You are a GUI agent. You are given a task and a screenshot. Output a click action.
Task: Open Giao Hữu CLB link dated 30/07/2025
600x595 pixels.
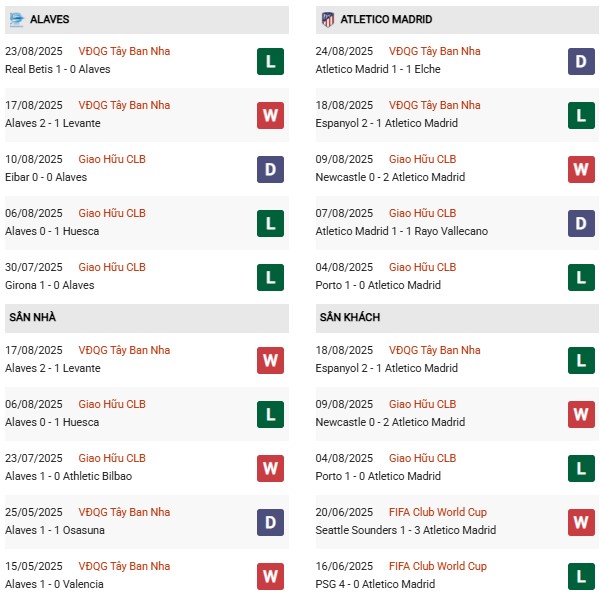pyautogui.click(x=112, y=267)
